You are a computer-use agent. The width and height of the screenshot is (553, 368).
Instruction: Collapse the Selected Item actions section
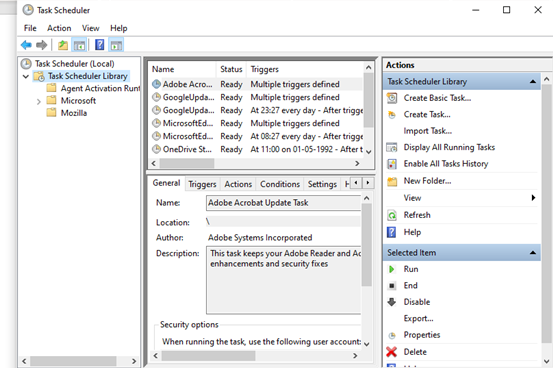533,253
